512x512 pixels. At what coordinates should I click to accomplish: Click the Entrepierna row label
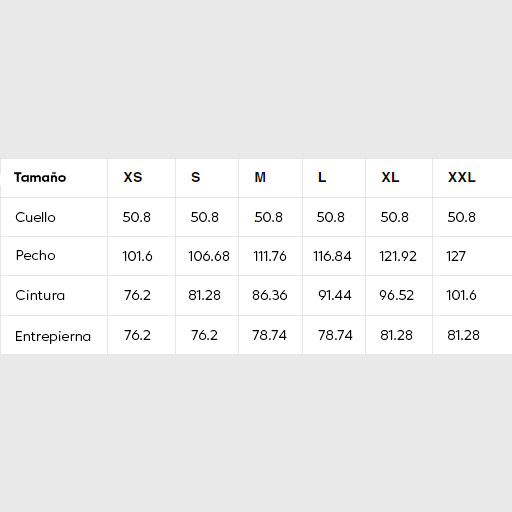click(x=53, y=336)
